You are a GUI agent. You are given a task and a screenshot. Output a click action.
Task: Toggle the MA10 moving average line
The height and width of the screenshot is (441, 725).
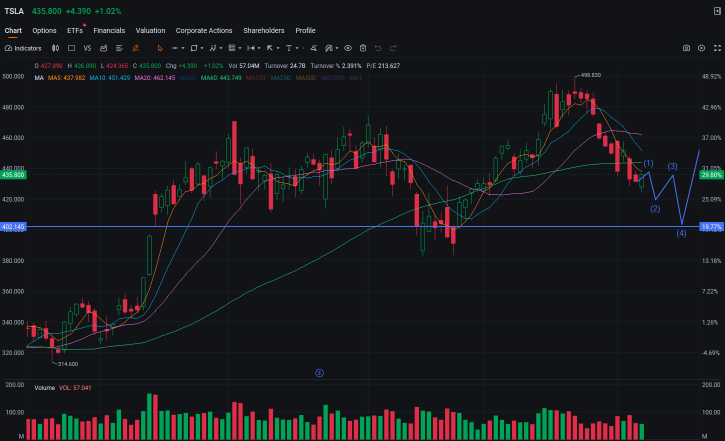(x=110, y=78)
